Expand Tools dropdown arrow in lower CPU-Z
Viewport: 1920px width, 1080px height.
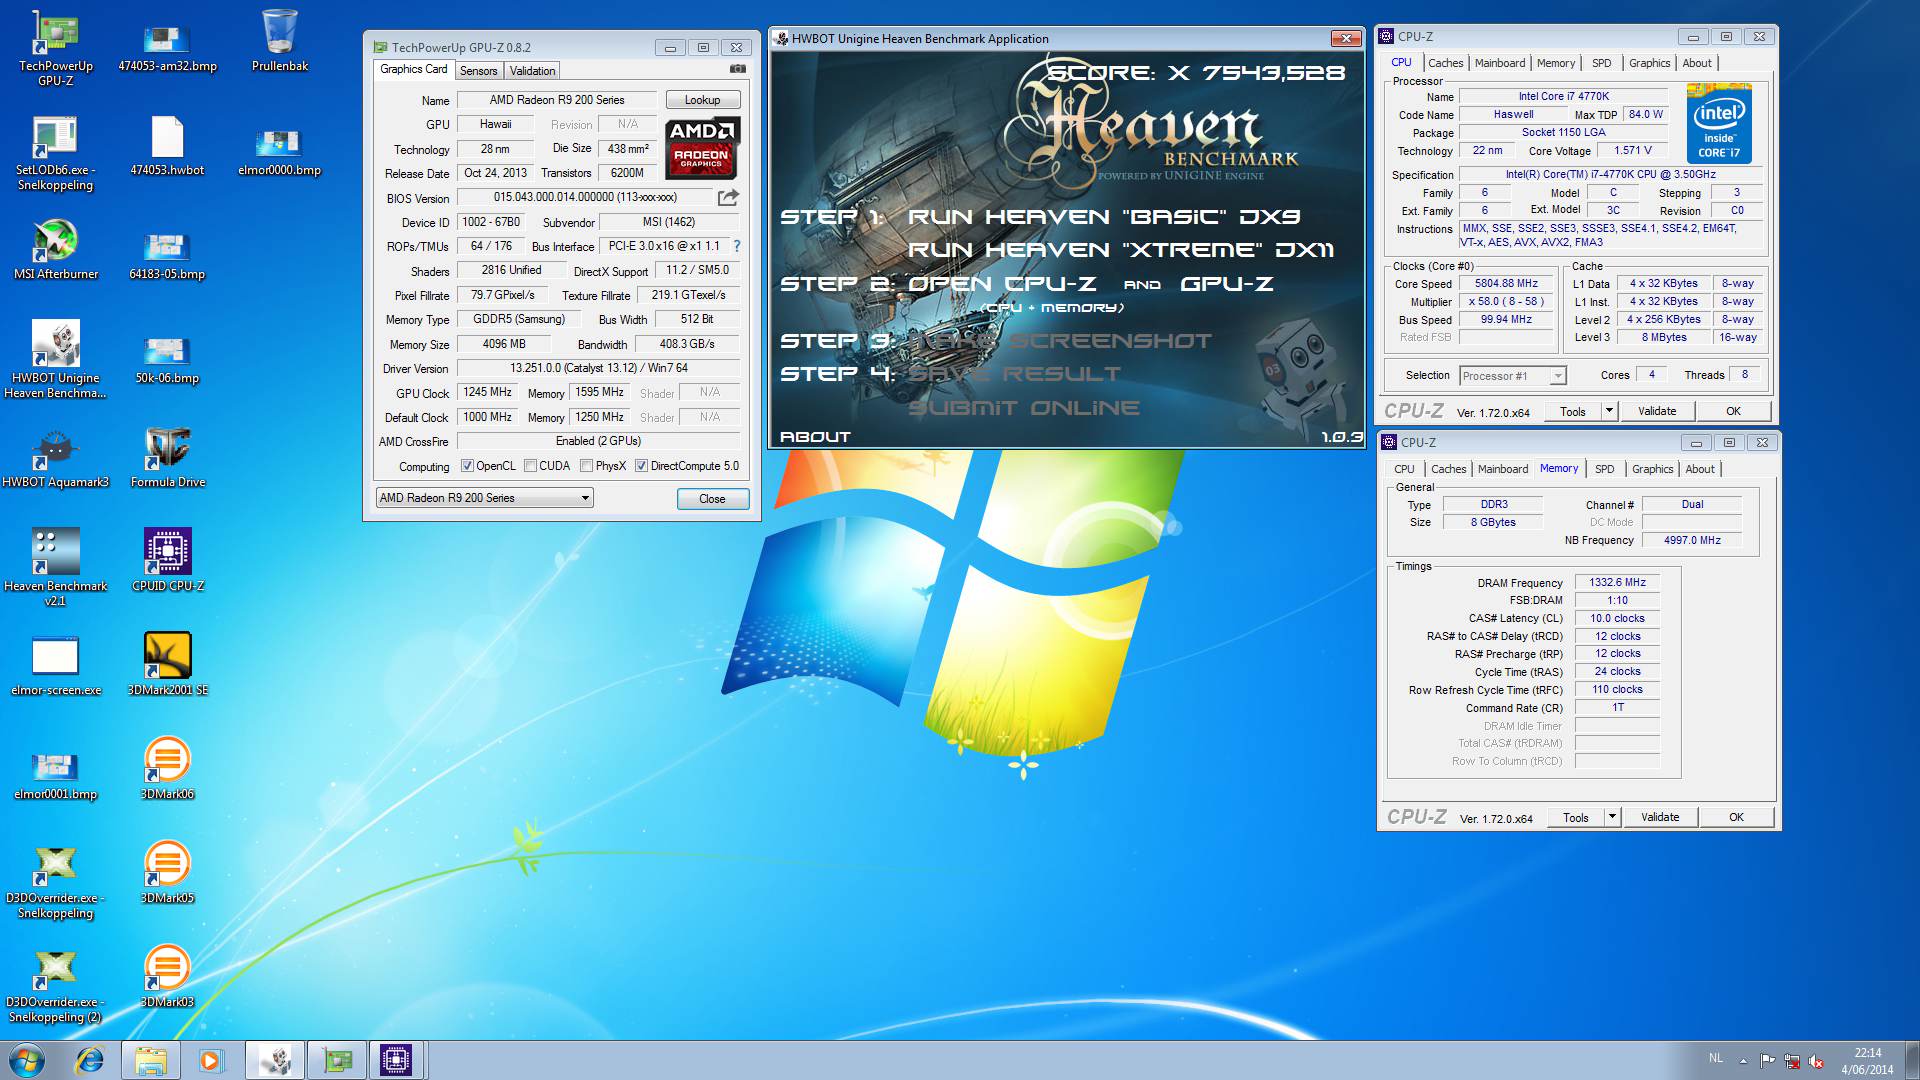click(1612, 817)
